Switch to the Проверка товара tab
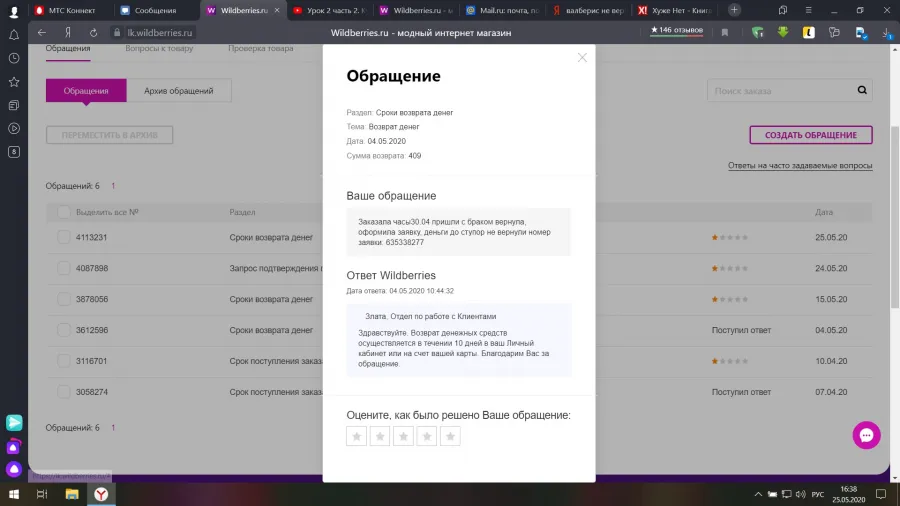The image size is (900, 506). (261, 49)
